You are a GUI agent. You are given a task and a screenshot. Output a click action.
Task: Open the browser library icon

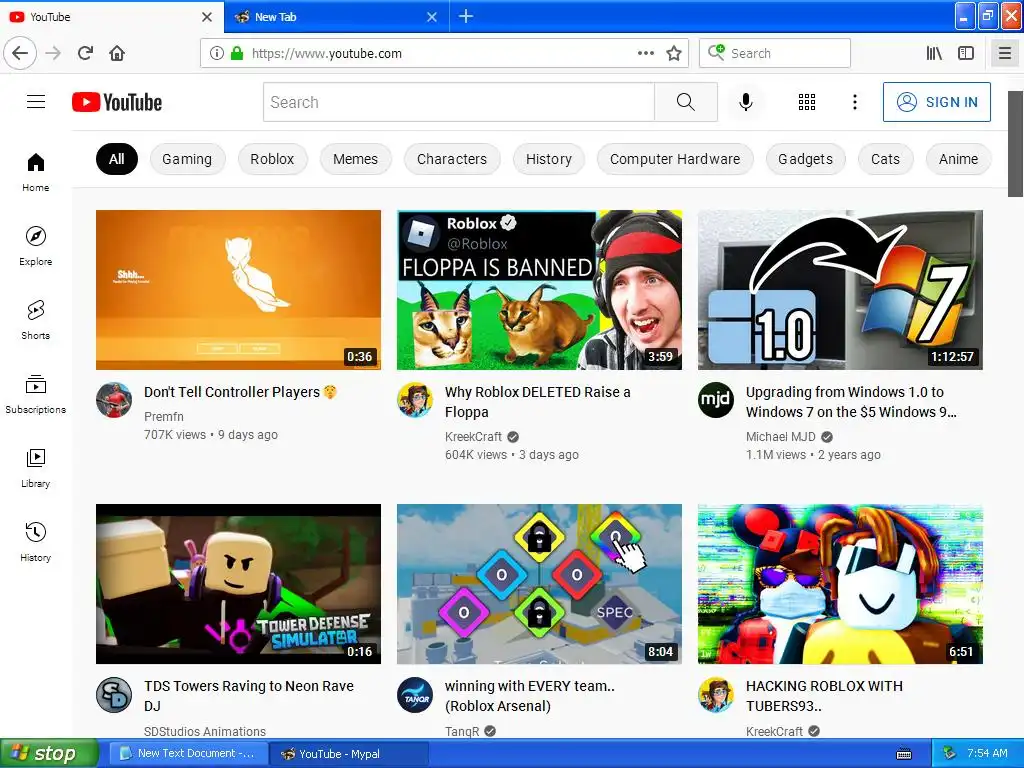tap(935, 53)
